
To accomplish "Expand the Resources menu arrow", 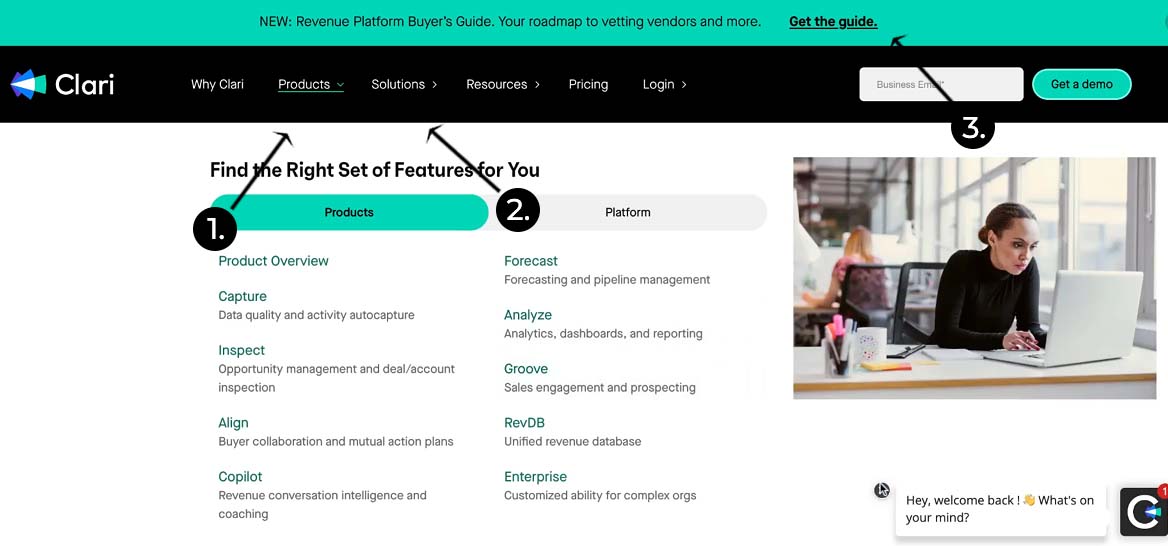I will point(537,85).
